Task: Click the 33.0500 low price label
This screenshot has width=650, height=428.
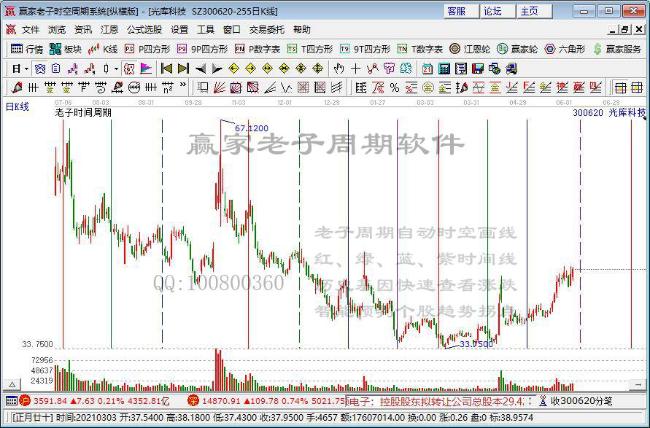Action: [476, 344]
